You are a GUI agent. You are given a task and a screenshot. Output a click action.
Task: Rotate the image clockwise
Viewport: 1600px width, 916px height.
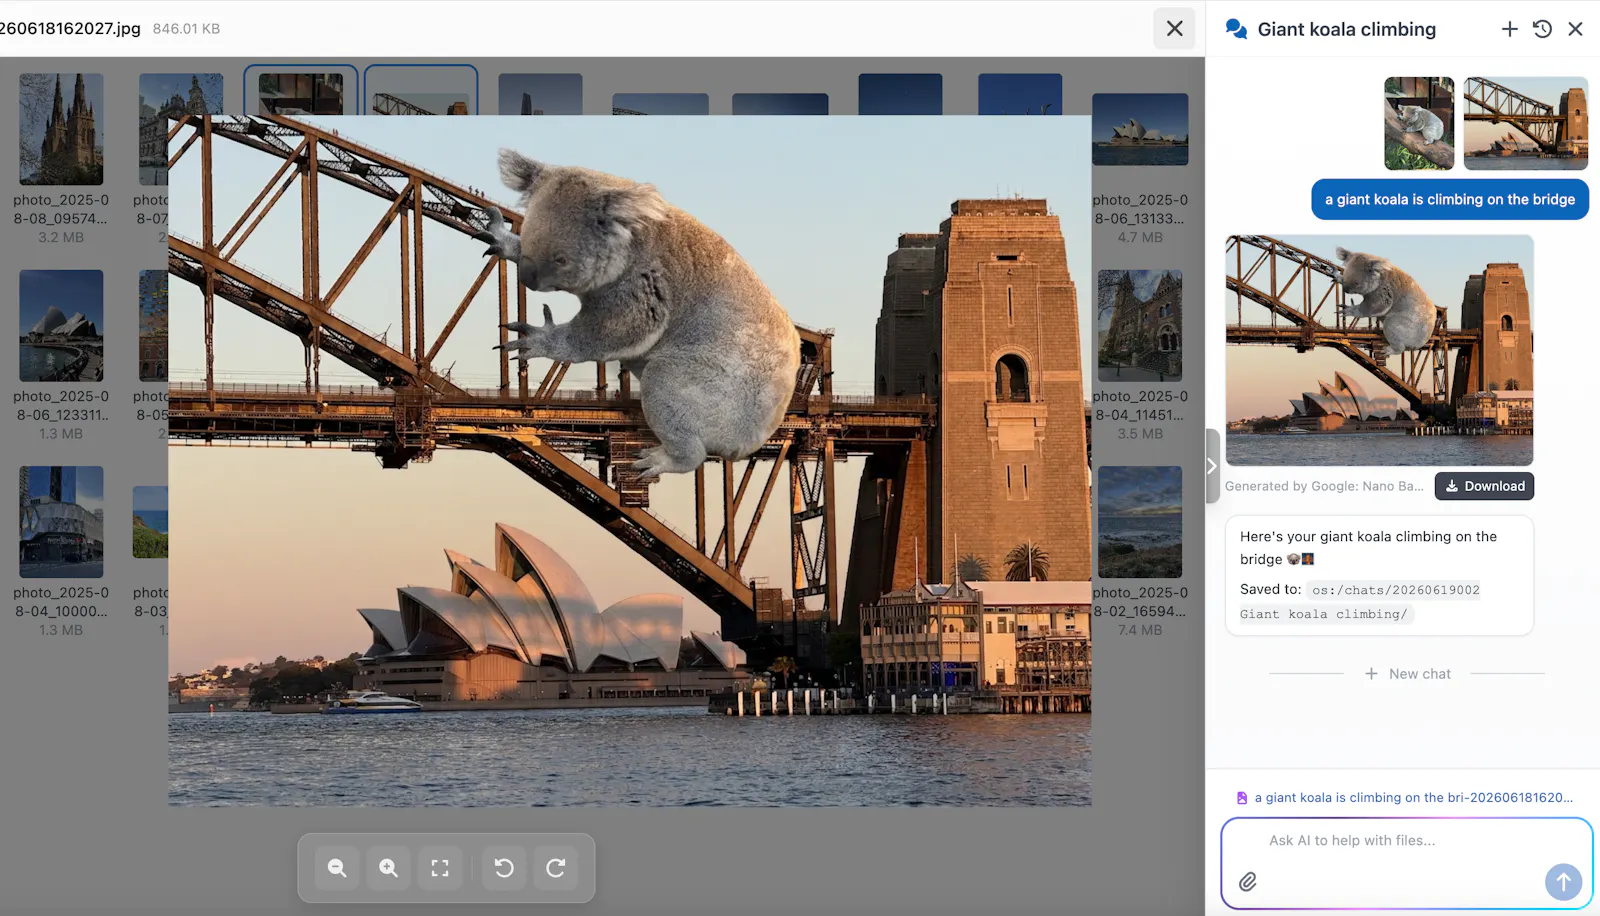pyautogui.click(x=556, y=868)
